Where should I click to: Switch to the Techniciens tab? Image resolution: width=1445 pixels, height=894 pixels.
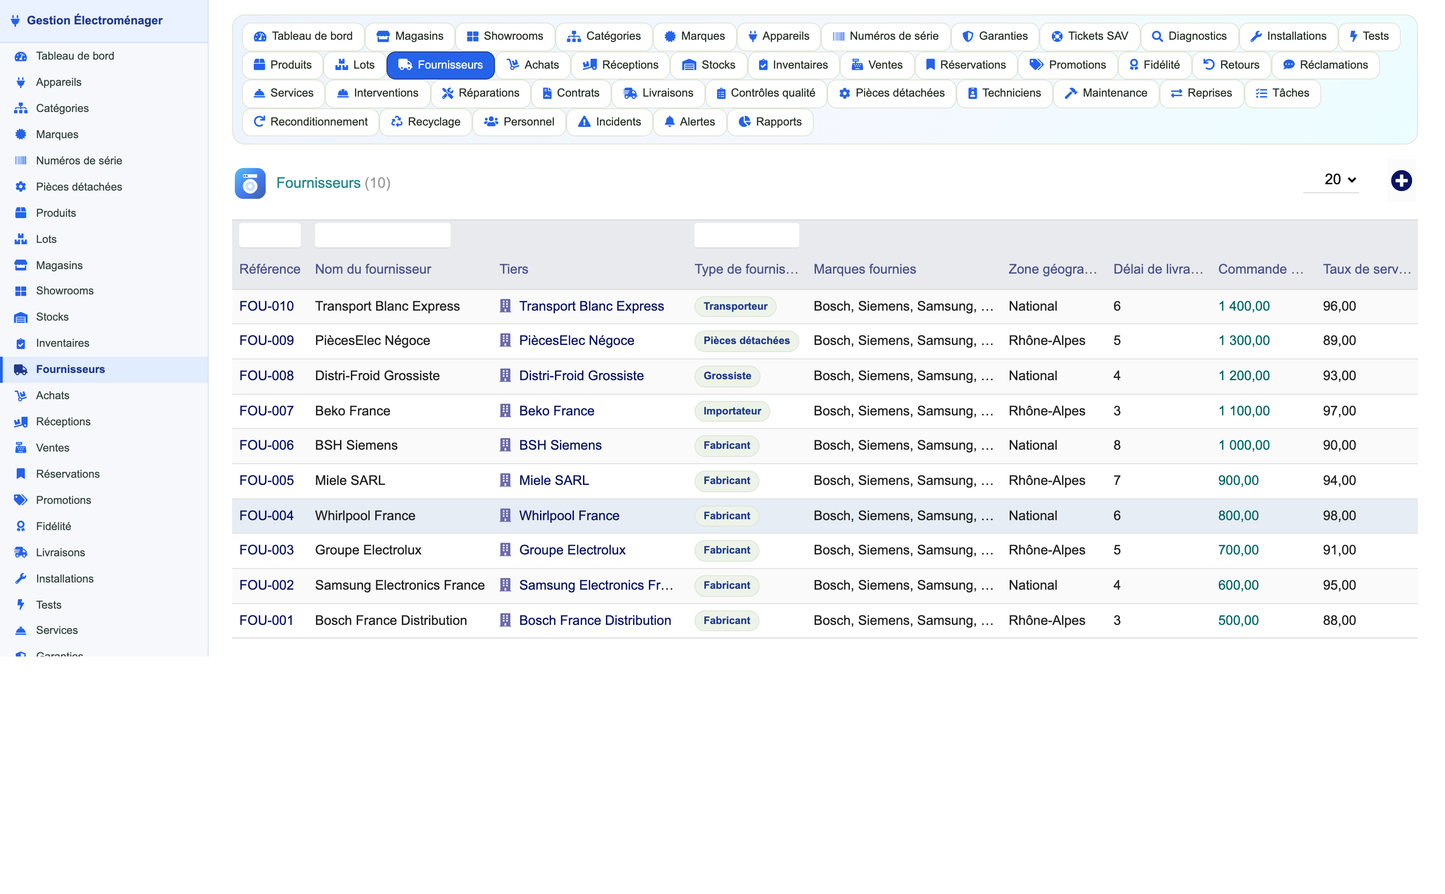coord(1004,93)
